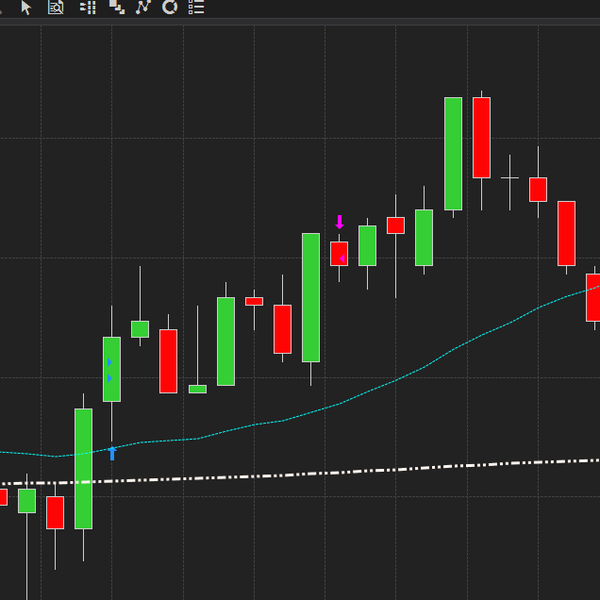Image resolution: width=600 pixels, height=600 pixels.
Task: Click the tiny red candle left of center
Action: 254,301
